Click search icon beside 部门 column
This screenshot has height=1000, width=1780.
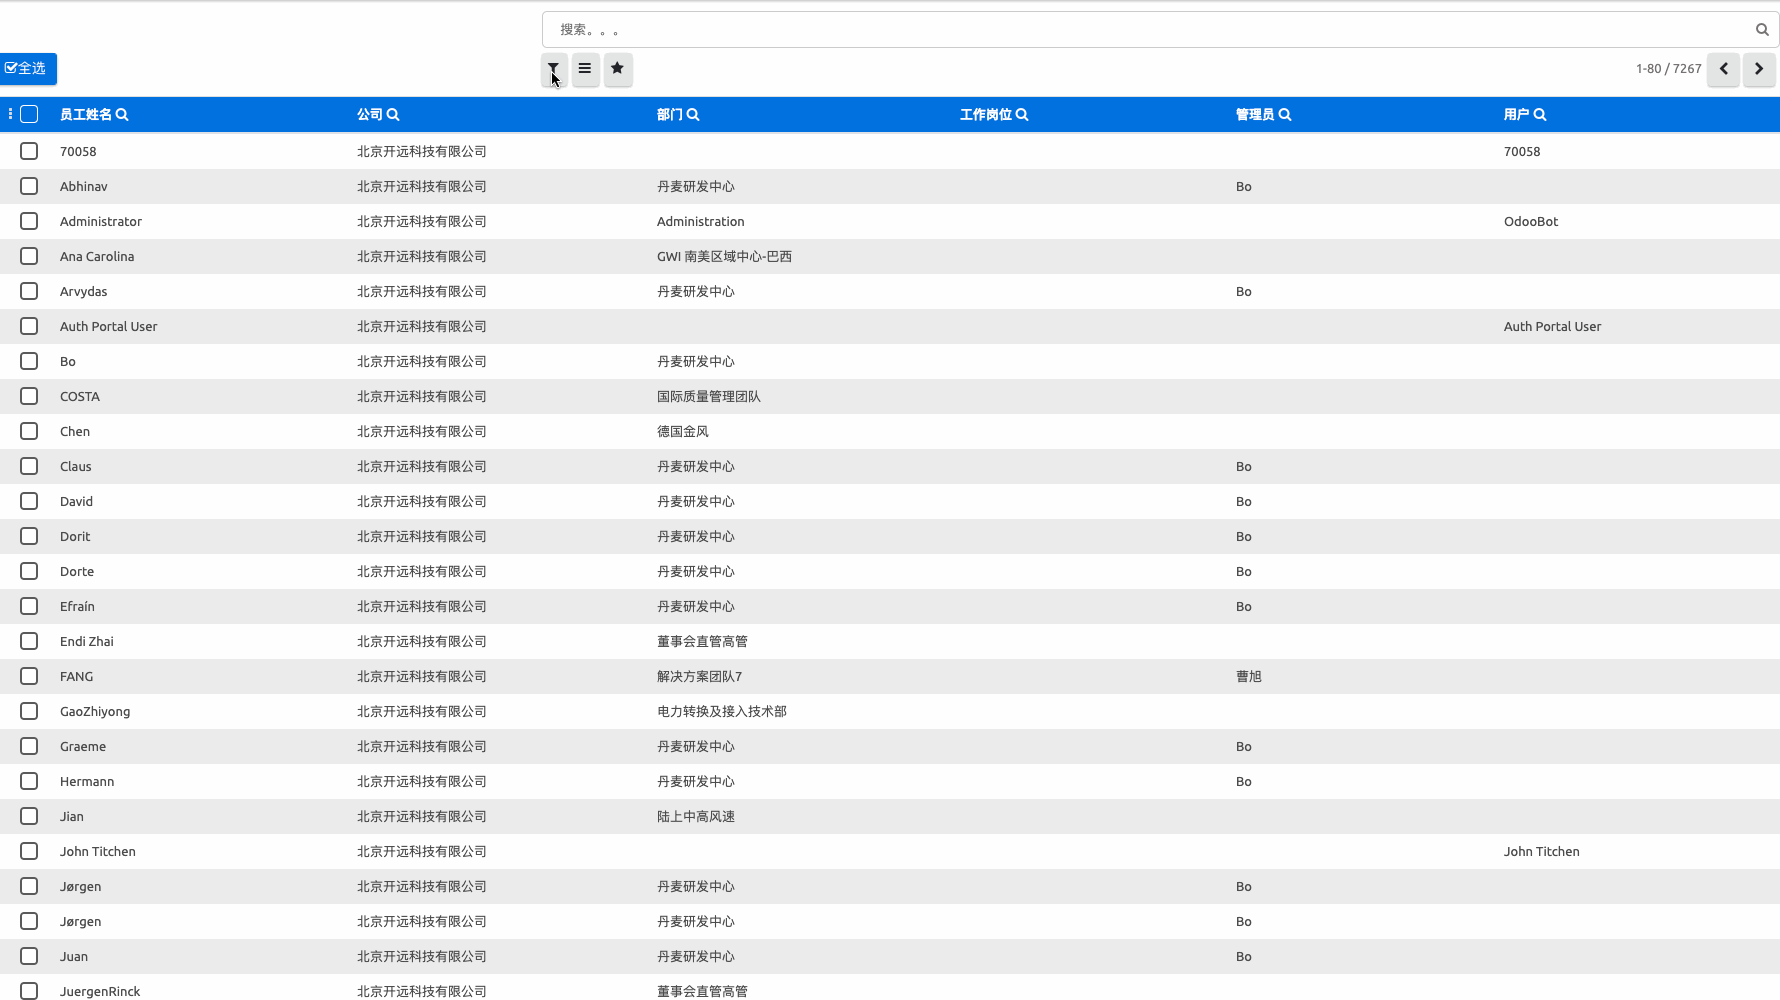pos(693,115)
